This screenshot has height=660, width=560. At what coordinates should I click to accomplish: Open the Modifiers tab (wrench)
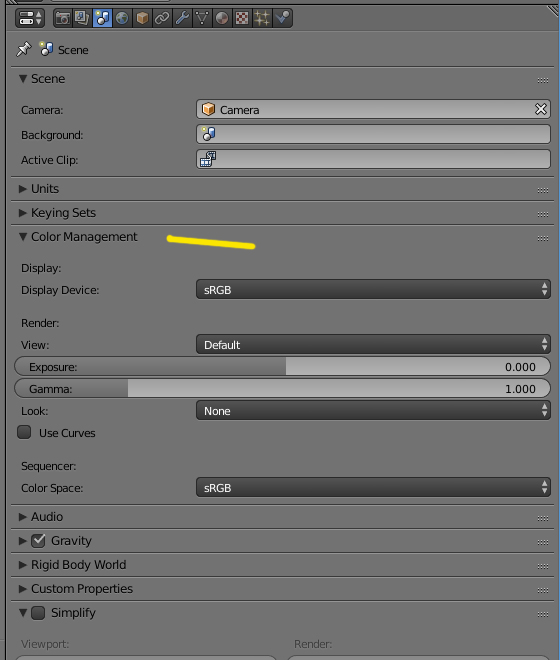click(x=182, y=18)
